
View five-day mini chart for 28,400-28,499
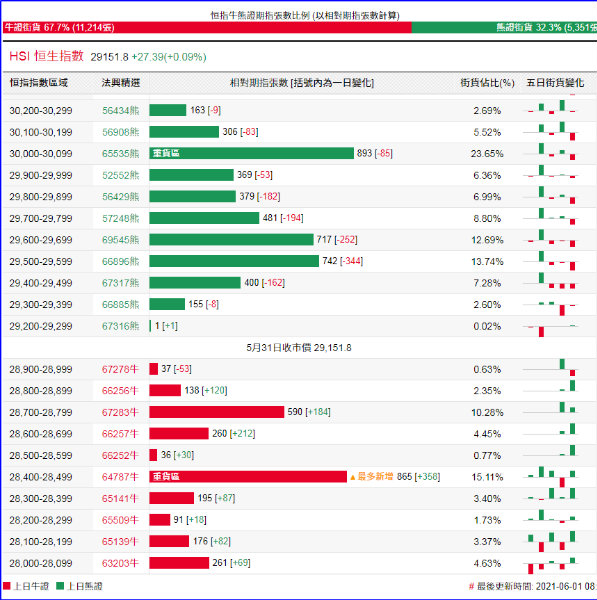(x=551, y=477)
